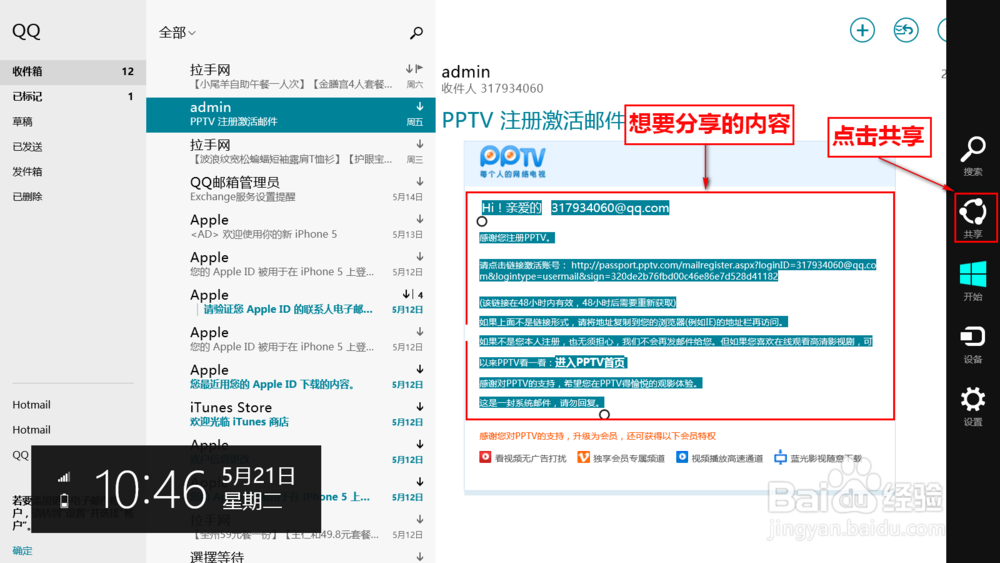This screenshot has width=1000, height=563.
Task: Click the 看视频无广告打扰 privilege icon
Action: pyautogui.click(x=485, y=457)
